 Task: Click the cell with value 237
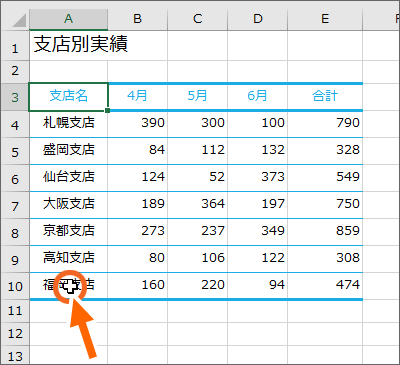click(x=197, y=232)
